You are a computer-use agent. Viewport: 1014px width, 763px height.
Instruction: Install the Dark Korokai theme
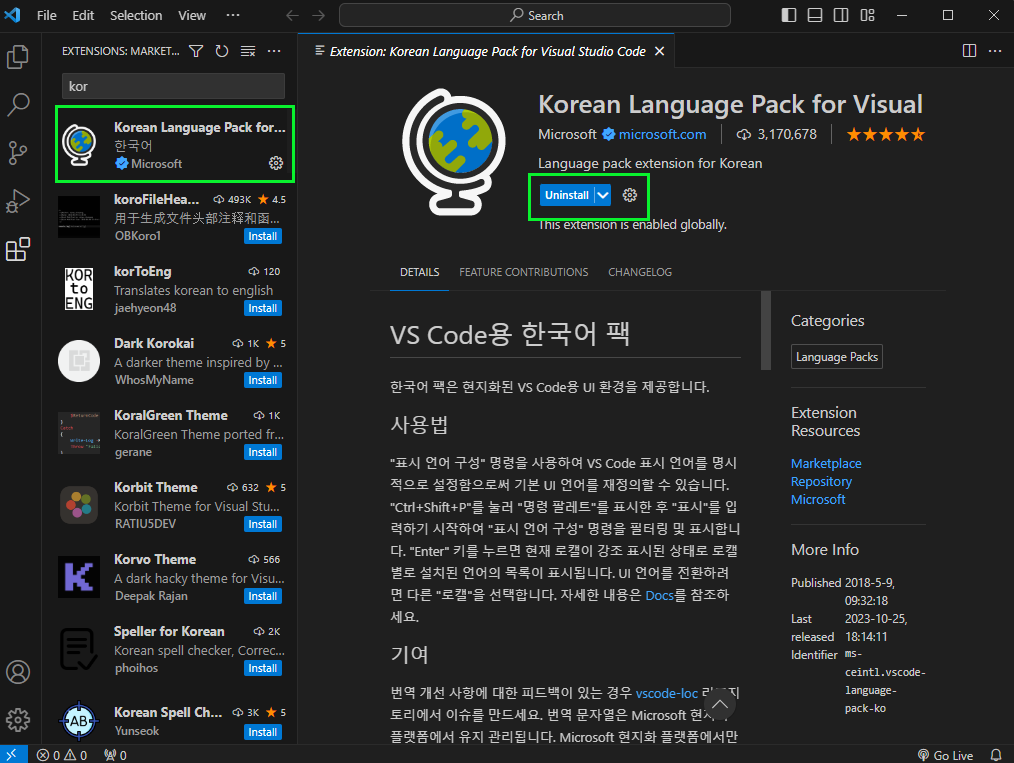pyautogui.click(x=263, y=380)
